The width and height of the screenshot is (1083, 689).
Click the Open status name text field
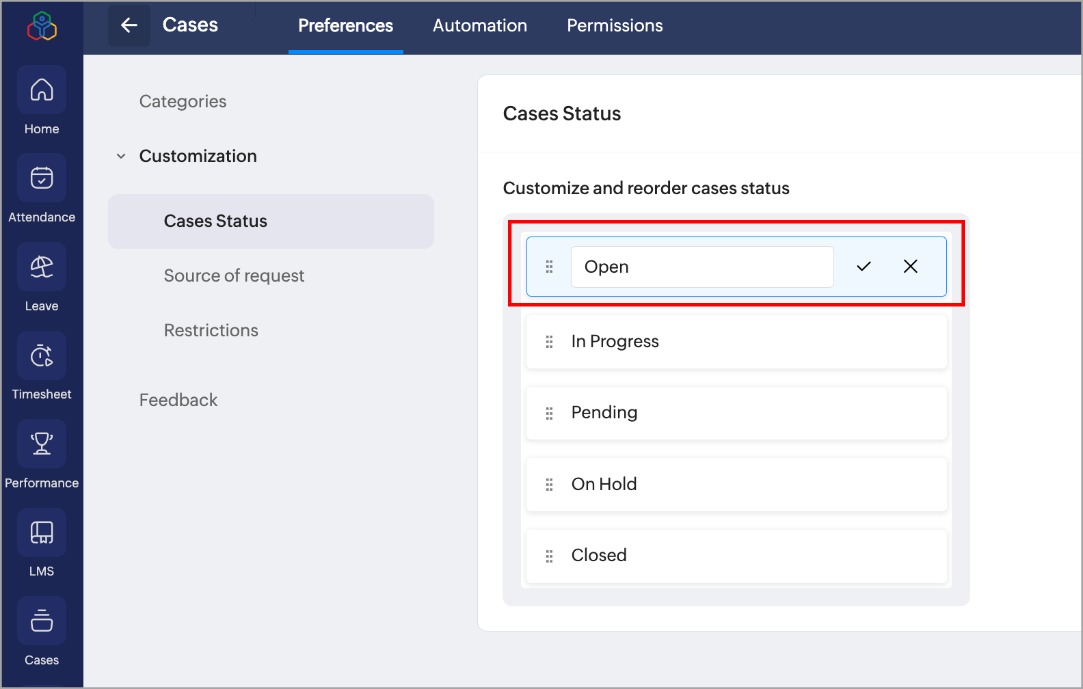[702, 267]
